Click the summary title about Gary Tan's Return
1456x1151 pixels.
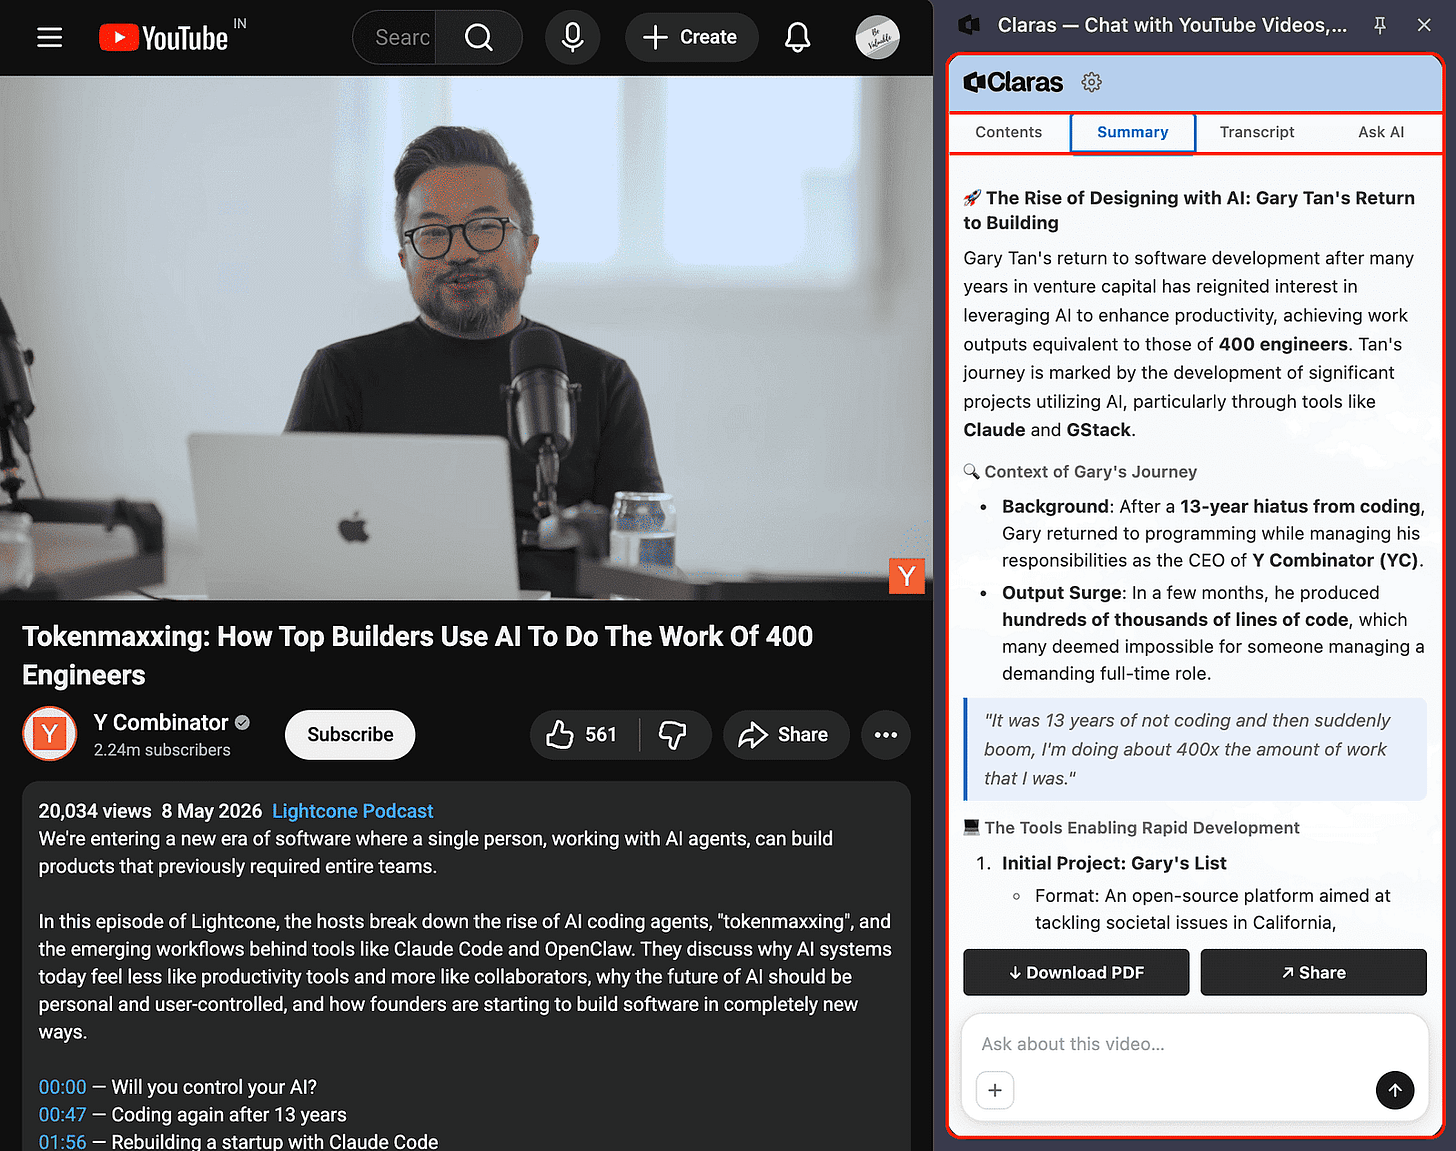pos(1190,210)
